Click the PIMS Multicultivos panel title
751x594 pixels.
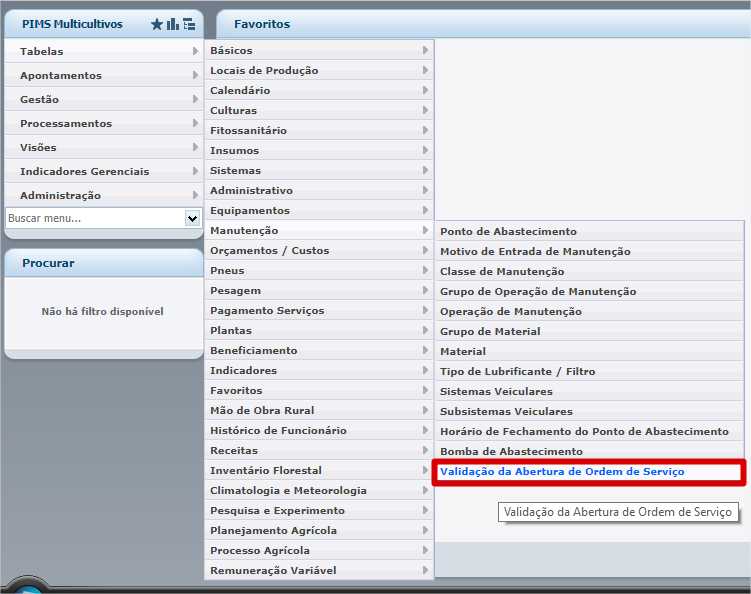pos(72,24)
